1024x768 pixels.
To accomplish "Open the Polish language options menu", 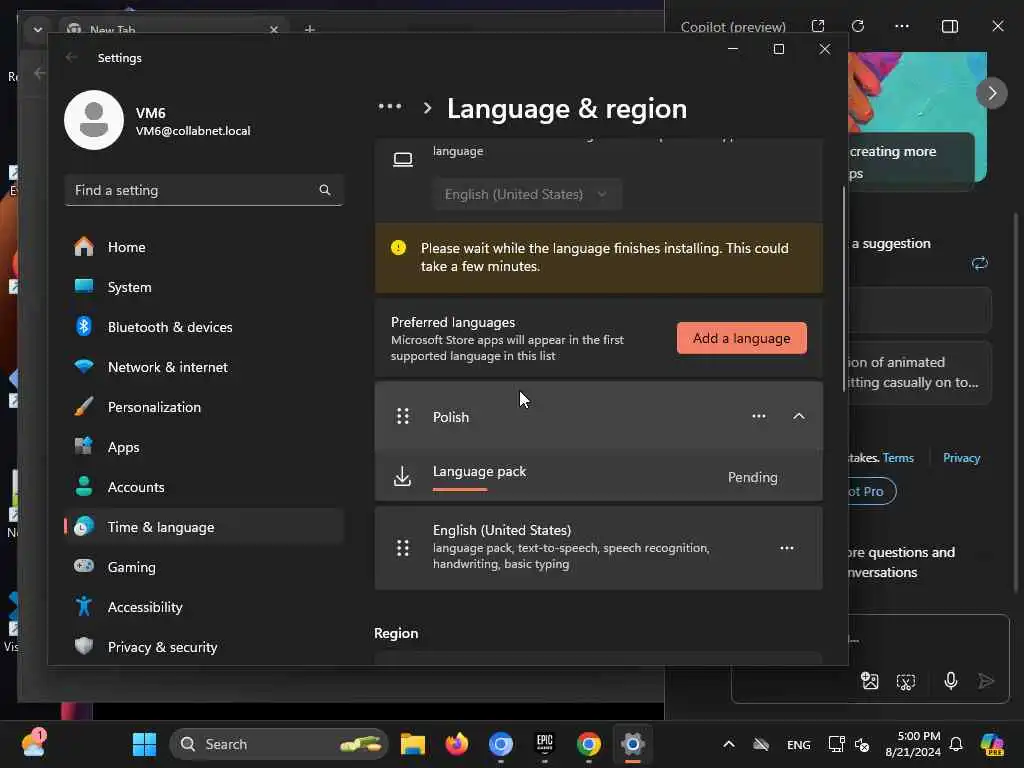I will (758, 416).
